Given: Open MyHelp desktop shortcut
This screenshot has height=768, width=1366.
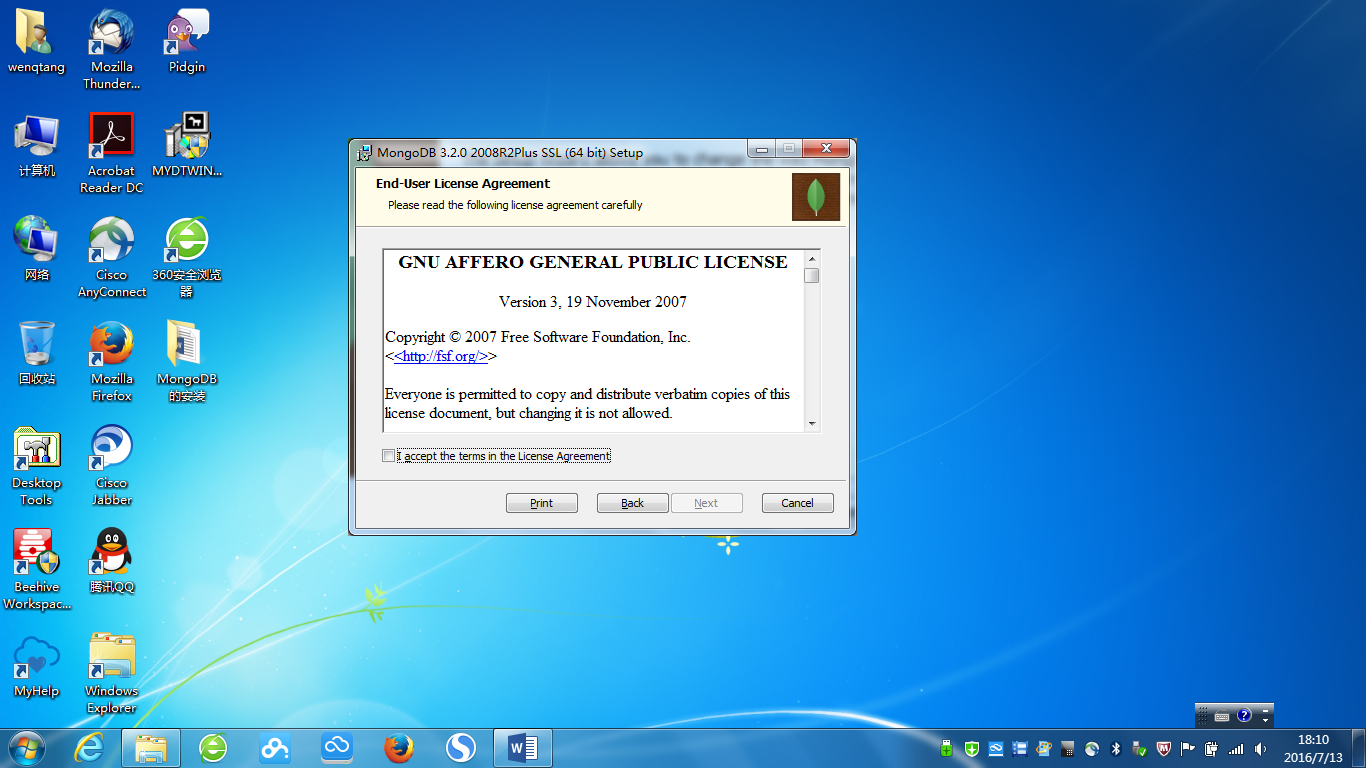Looking at the screenshot, I should click(37, 666).
